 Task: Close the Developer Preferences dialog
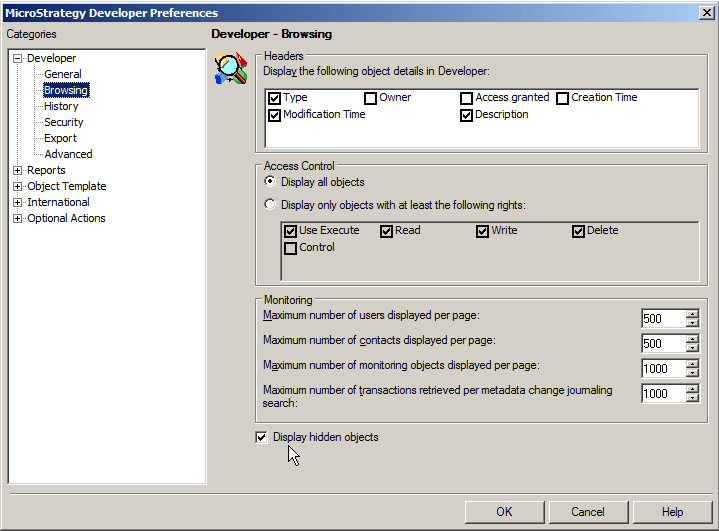click(707, 13)
